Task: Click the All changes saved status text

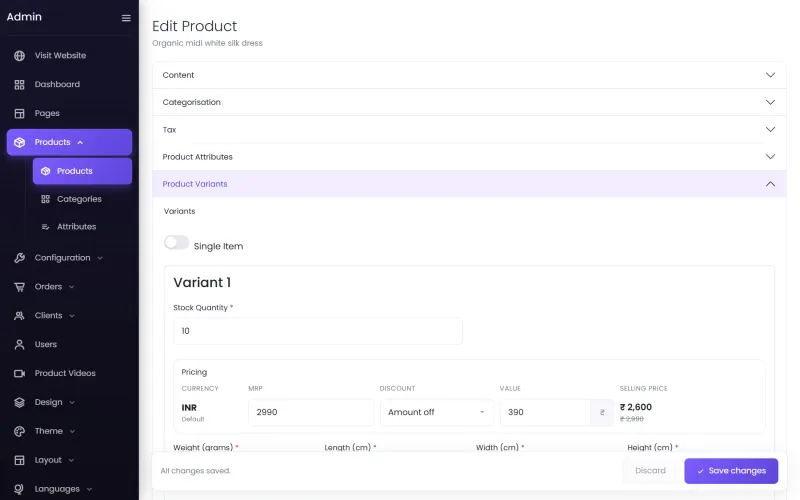Action: [195, 471]
